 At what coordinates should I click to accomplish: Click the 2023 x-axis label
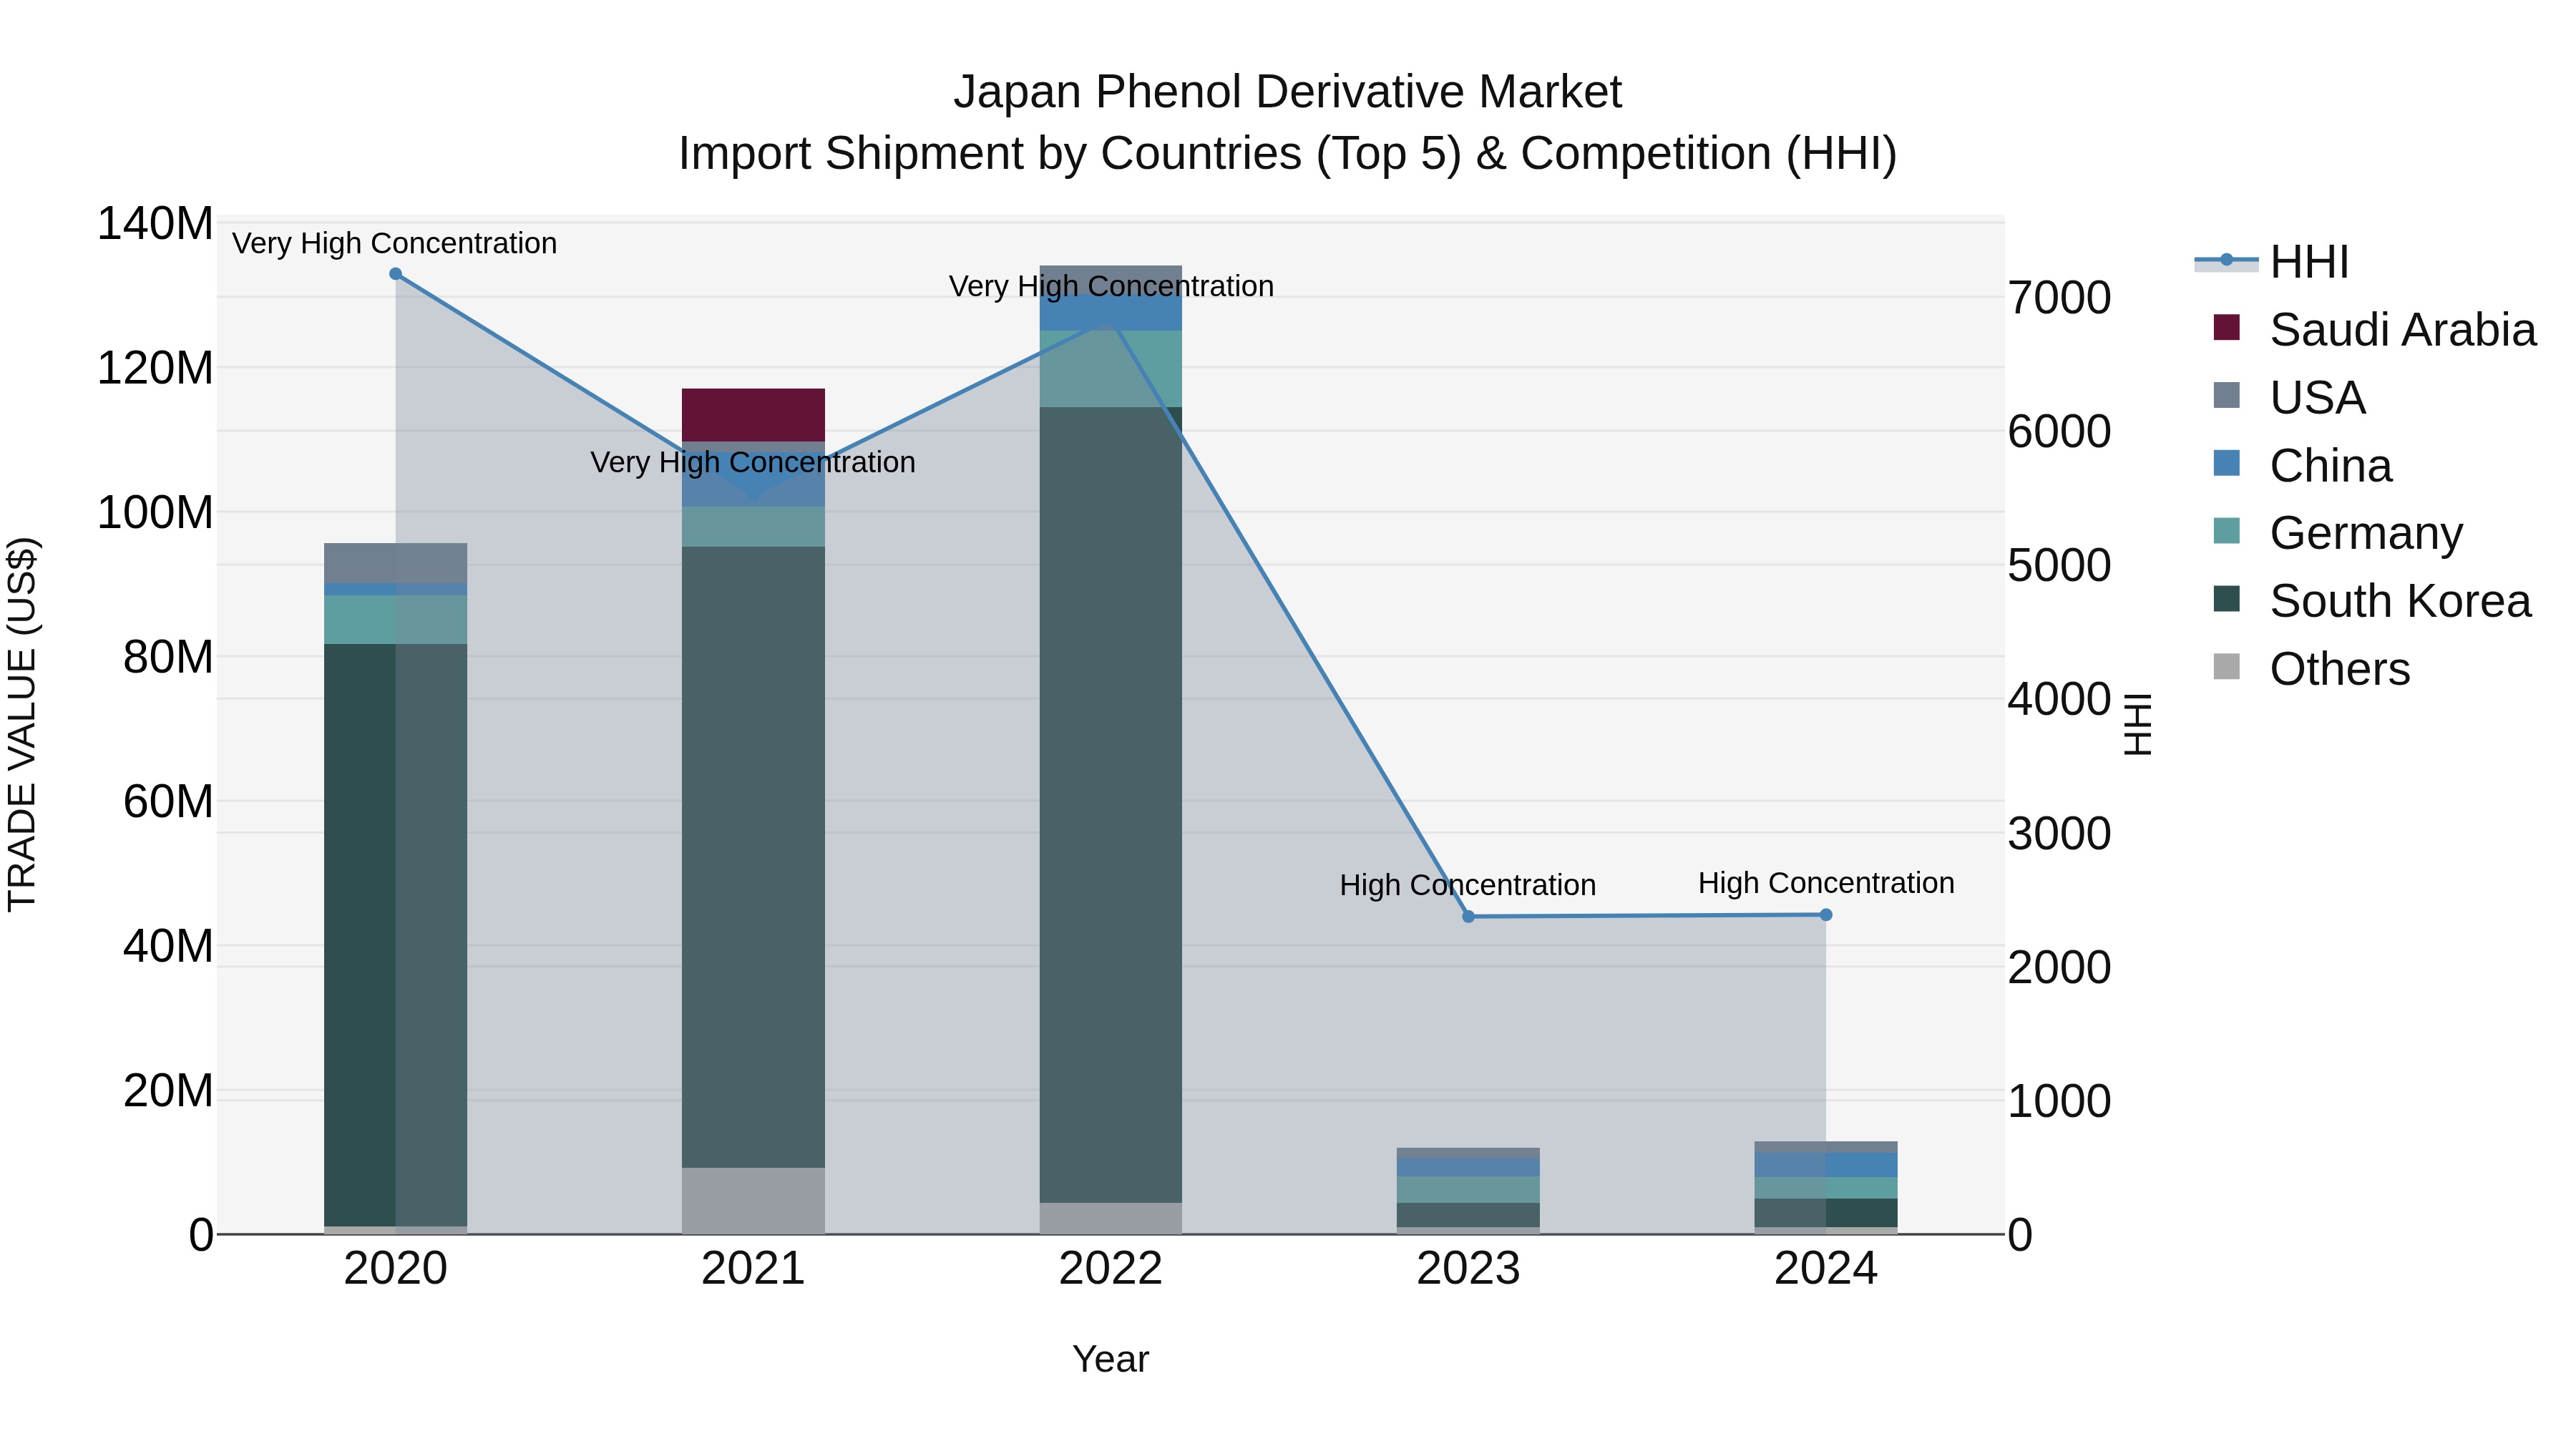click(1468, 1269)
